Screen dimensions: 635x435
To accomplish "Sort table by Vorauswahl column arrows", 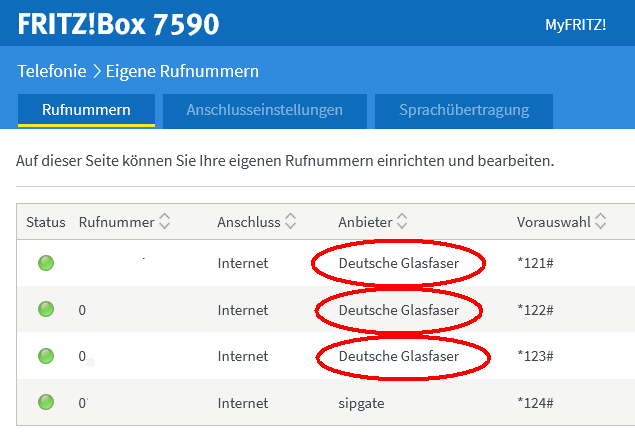I will click(x=600, y=221).
